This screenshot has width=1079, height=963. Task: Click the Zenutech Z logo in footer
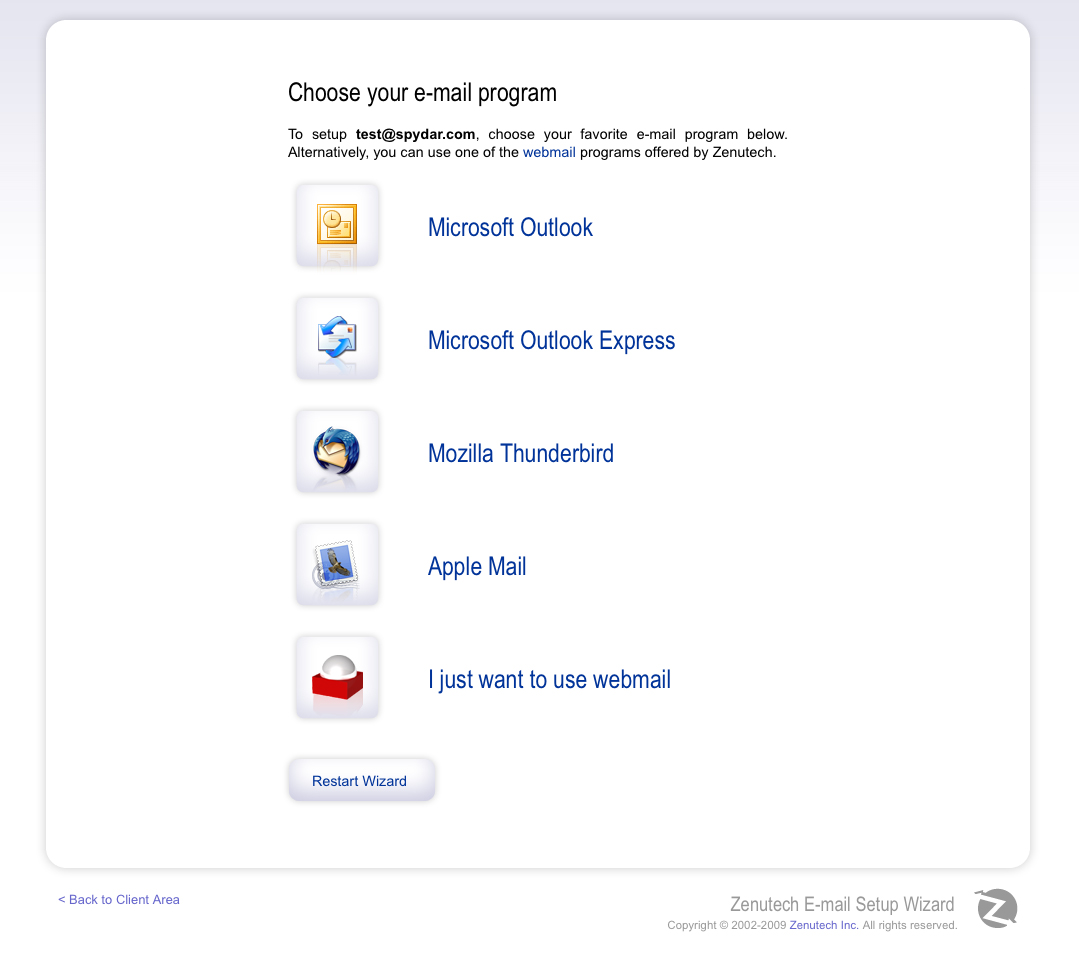coord(996,908)
